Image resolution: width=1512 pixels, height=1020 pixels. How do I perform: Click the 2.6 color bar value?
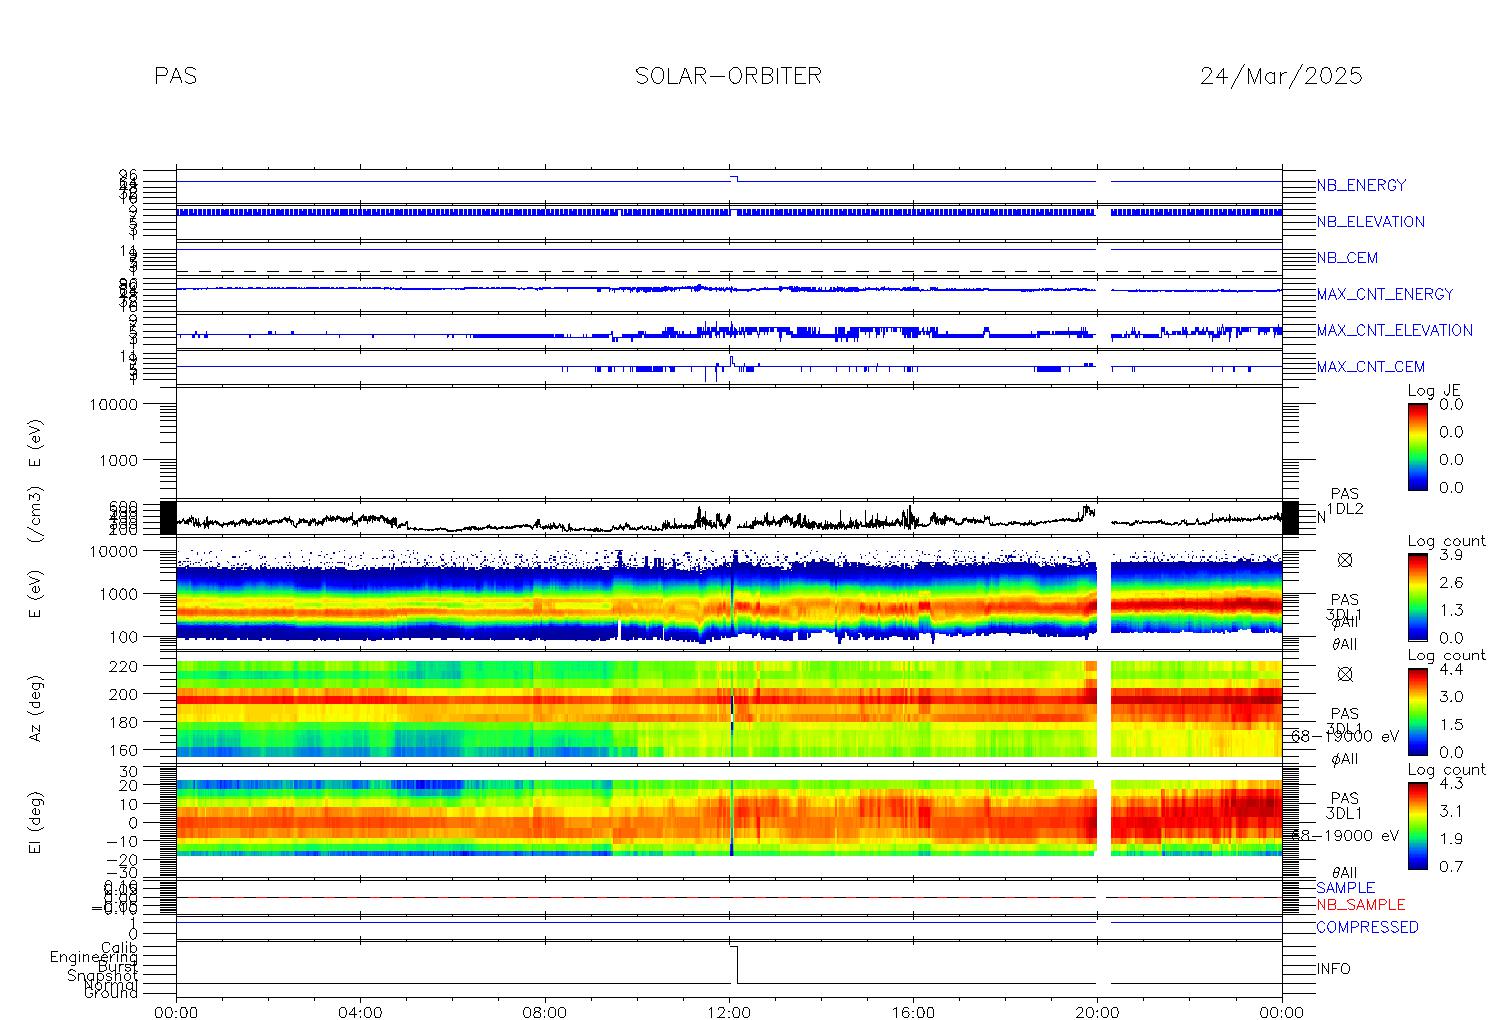coord(1451,583)
